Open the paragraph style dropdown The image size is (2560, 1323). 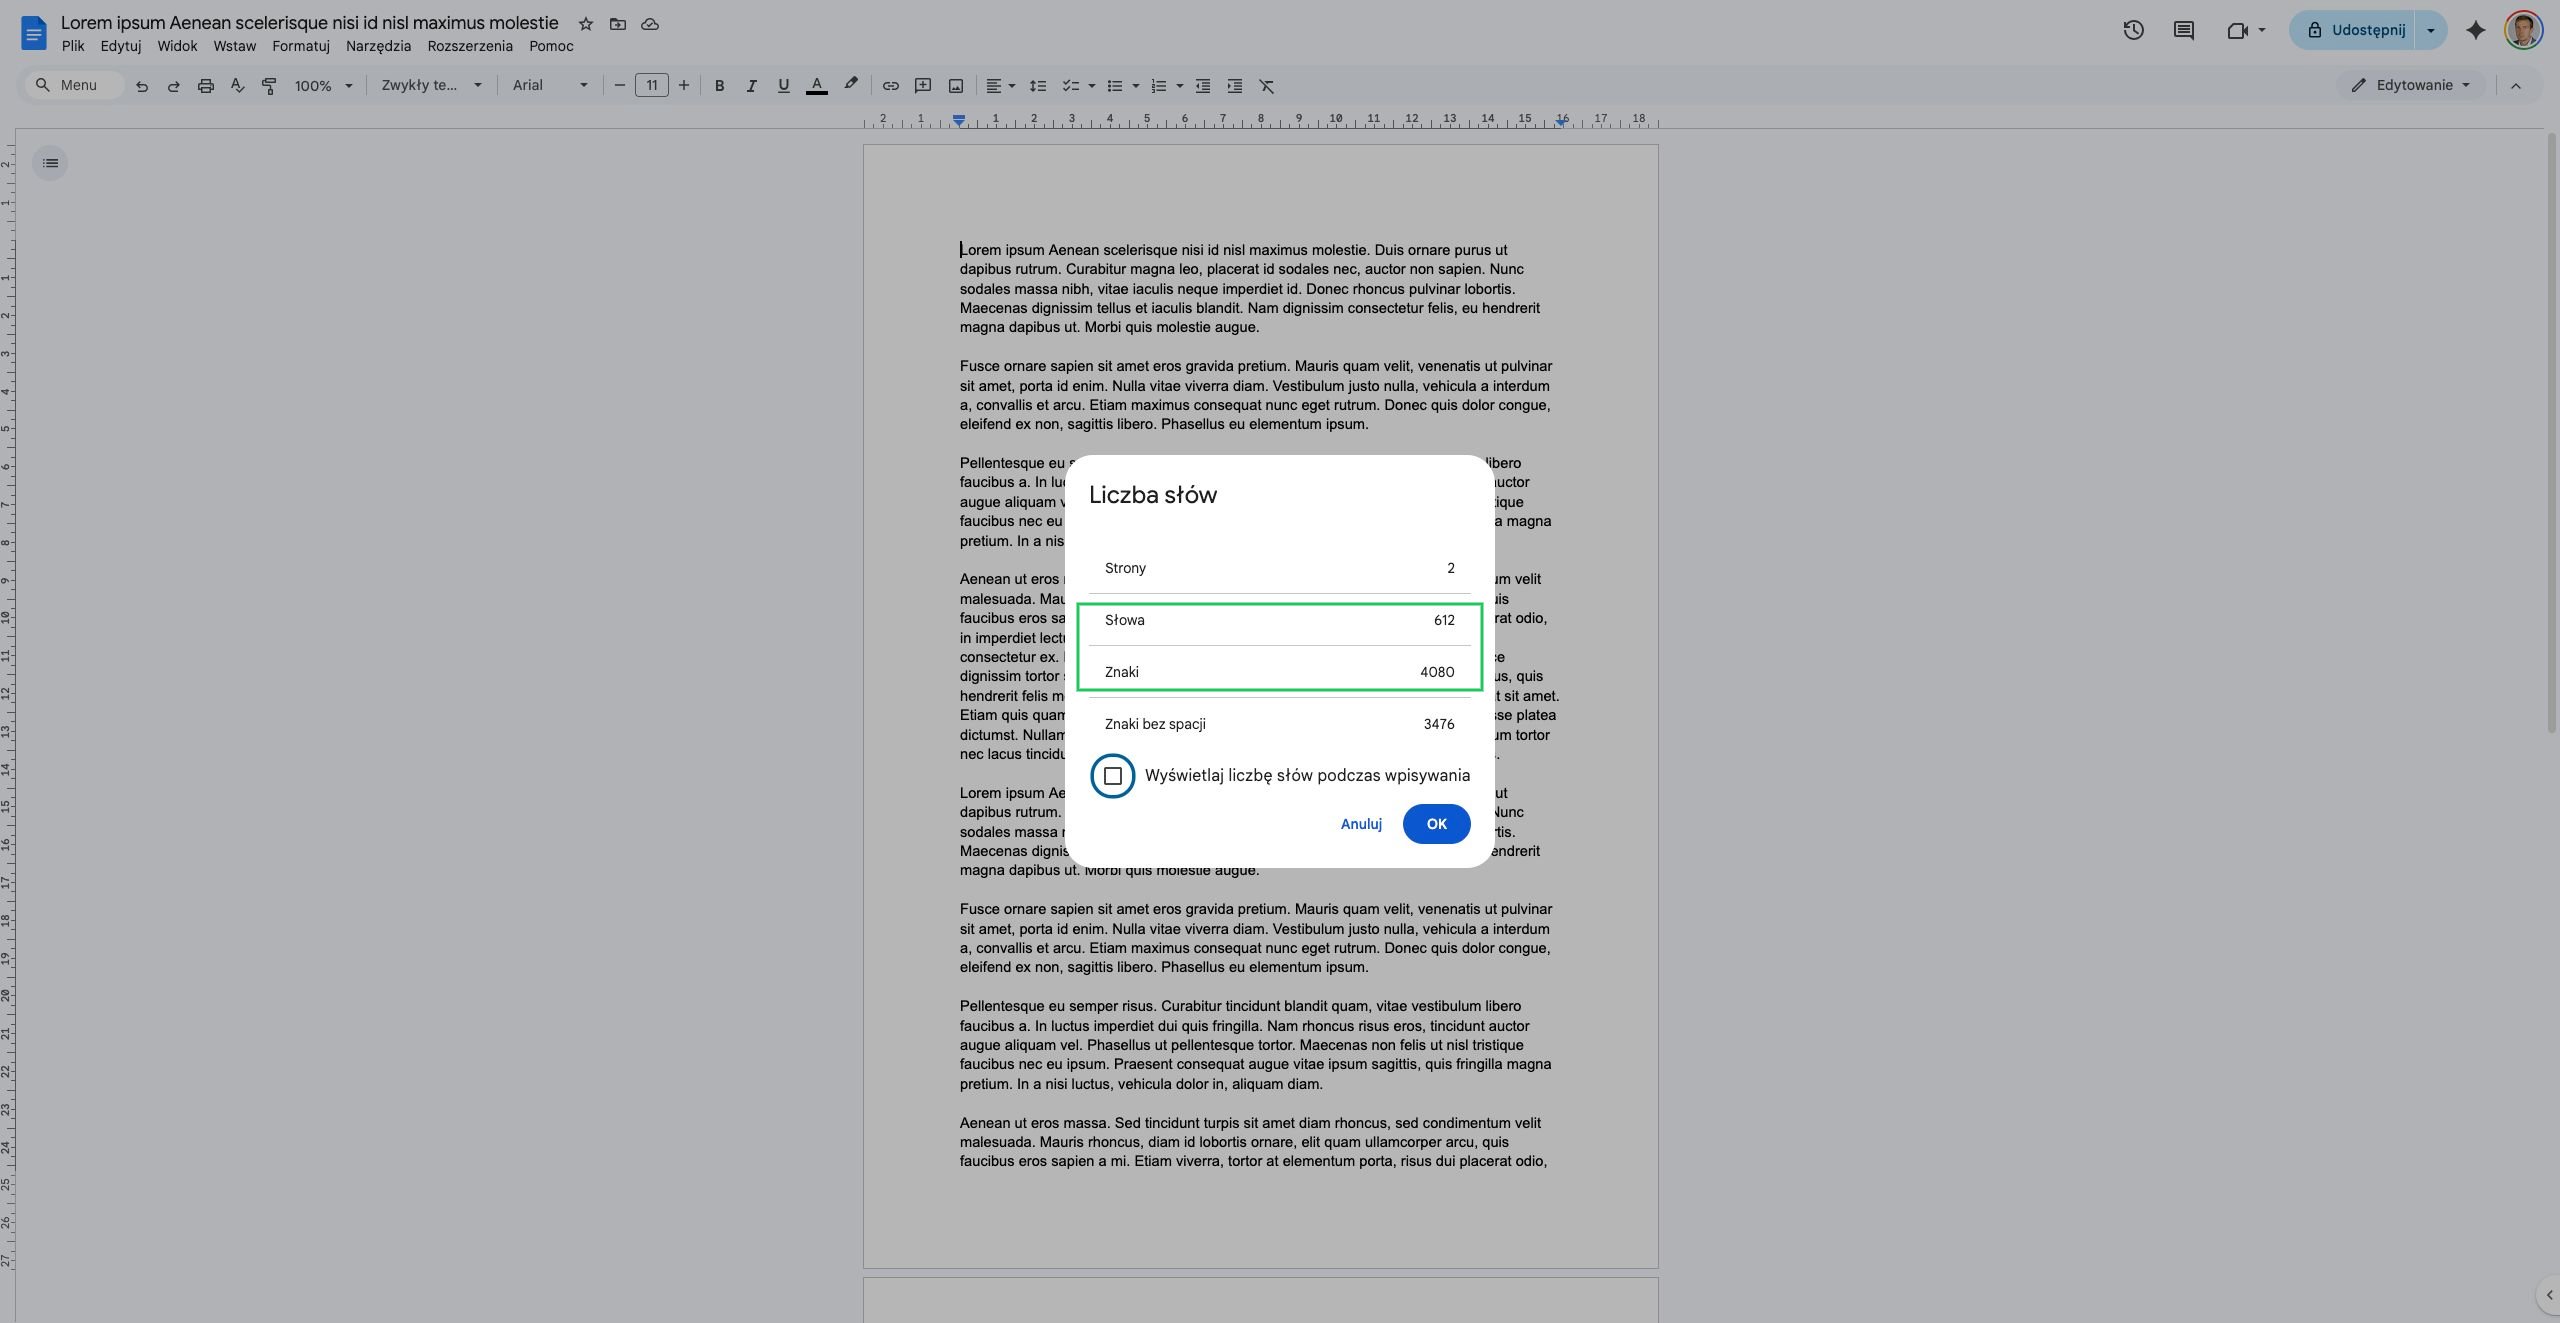[x=431, y=86]
